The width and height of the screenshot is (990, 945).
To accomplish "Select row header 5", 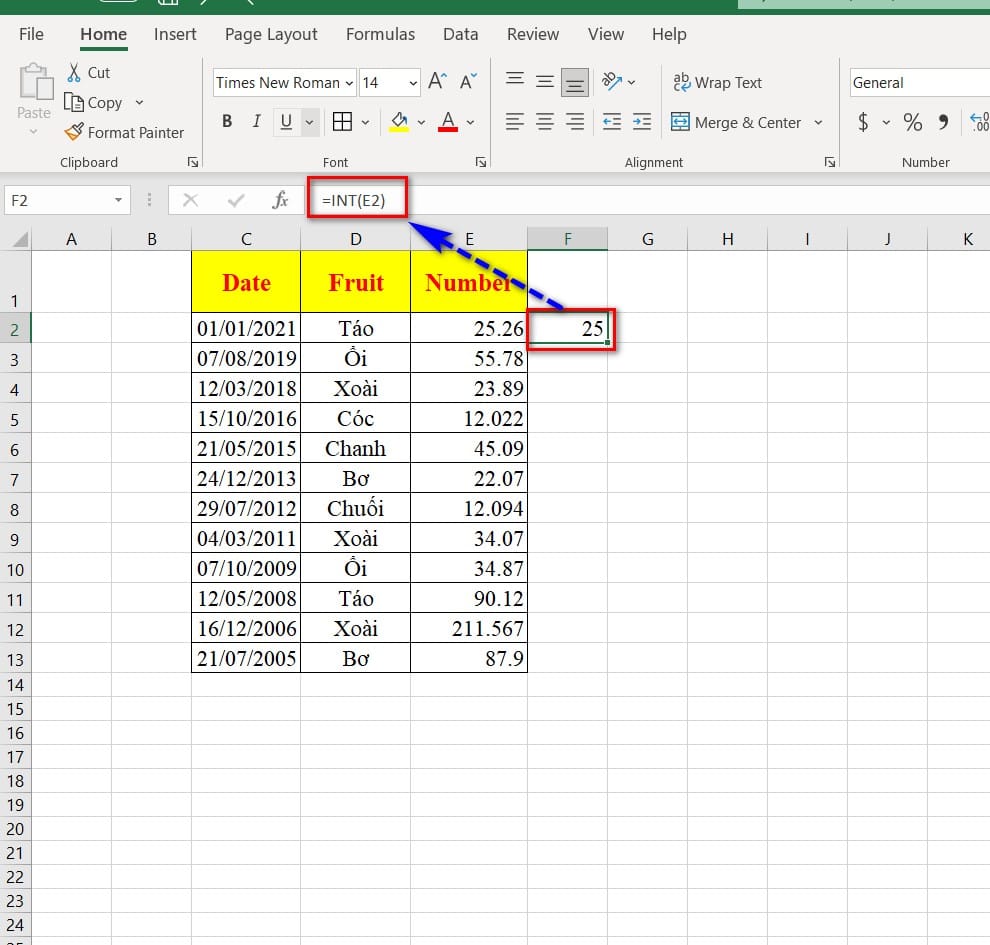I will pyautogui.click(x=15, y=420).
